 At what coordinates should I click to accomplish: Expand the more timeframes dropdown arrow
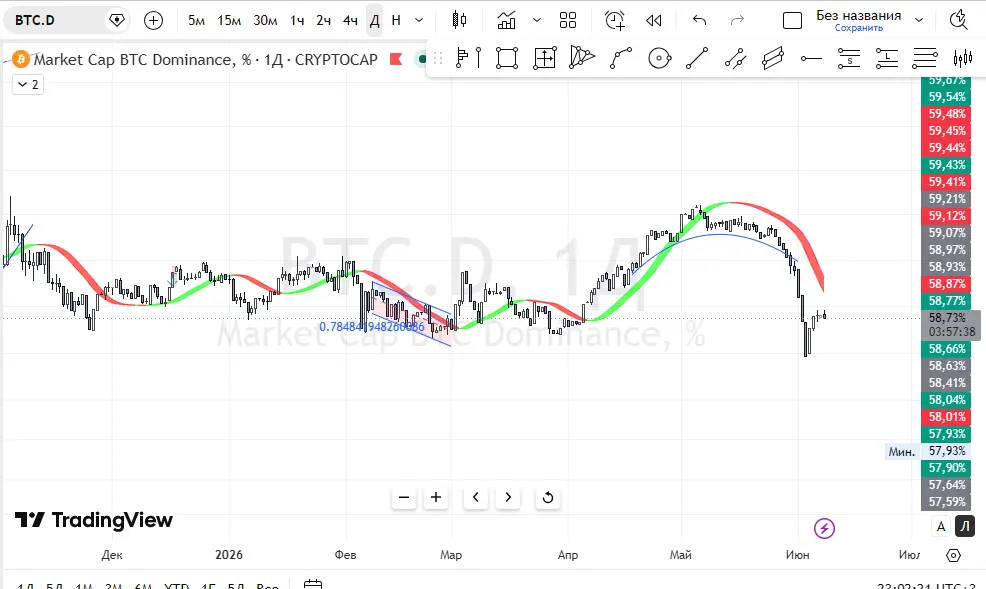tap(419, 20)
